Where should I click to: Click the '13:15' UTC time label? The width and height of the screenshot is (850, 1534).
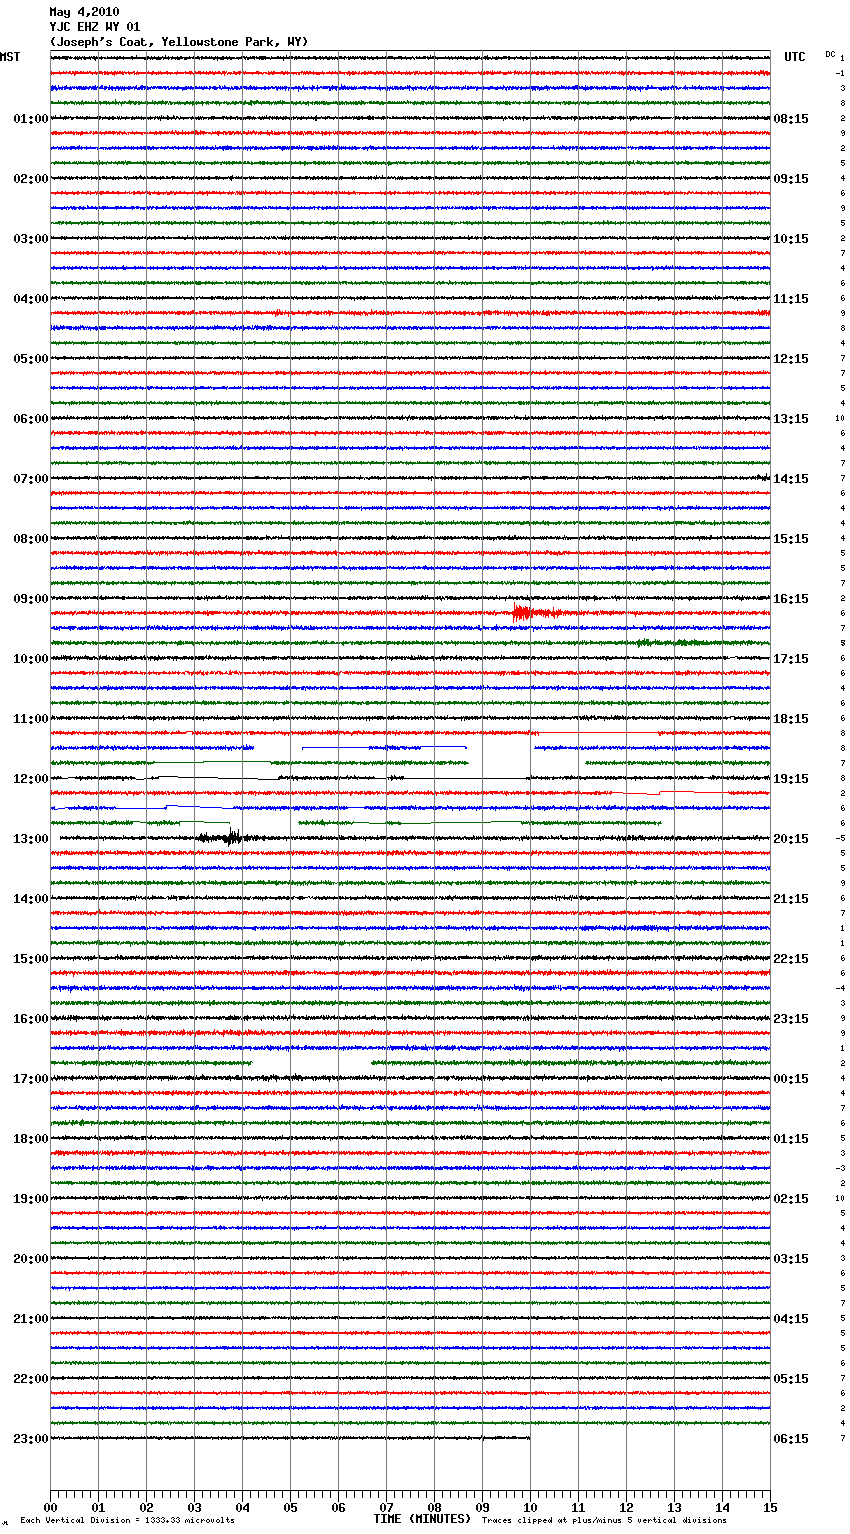point(791,419)
